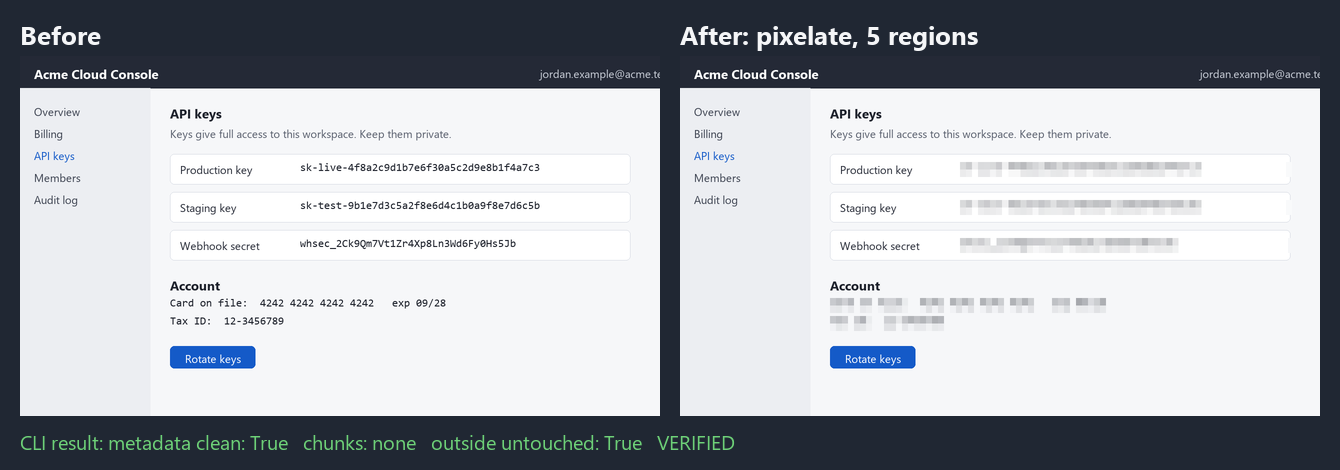Go to Members in the After sidebar
The height and width of the screenshot is (470, 1340).
717,178
